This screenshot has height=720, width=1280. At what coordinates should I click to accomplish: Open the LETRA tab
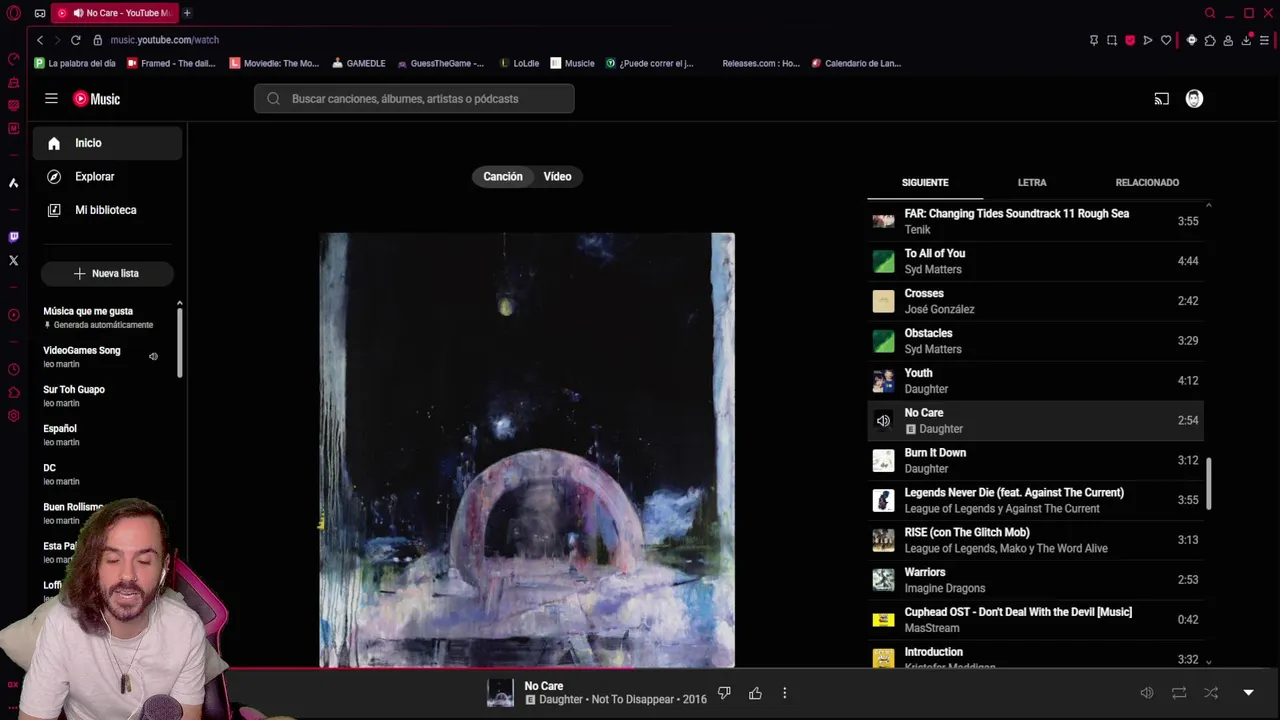pos(1032,182)
